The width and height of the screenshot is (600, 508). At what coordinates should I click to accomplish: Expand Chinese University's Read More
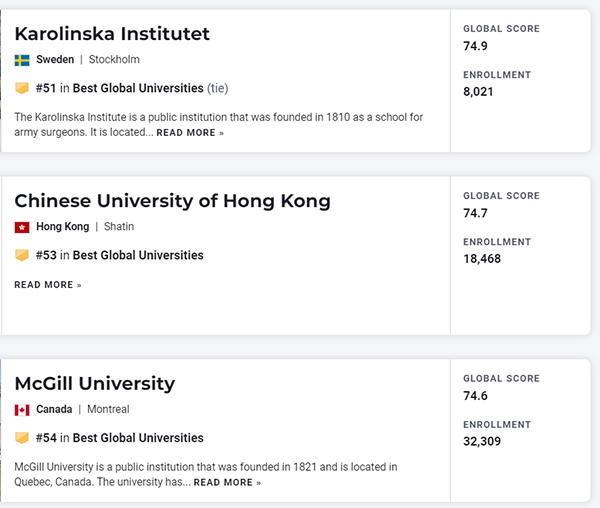(48, 285)
